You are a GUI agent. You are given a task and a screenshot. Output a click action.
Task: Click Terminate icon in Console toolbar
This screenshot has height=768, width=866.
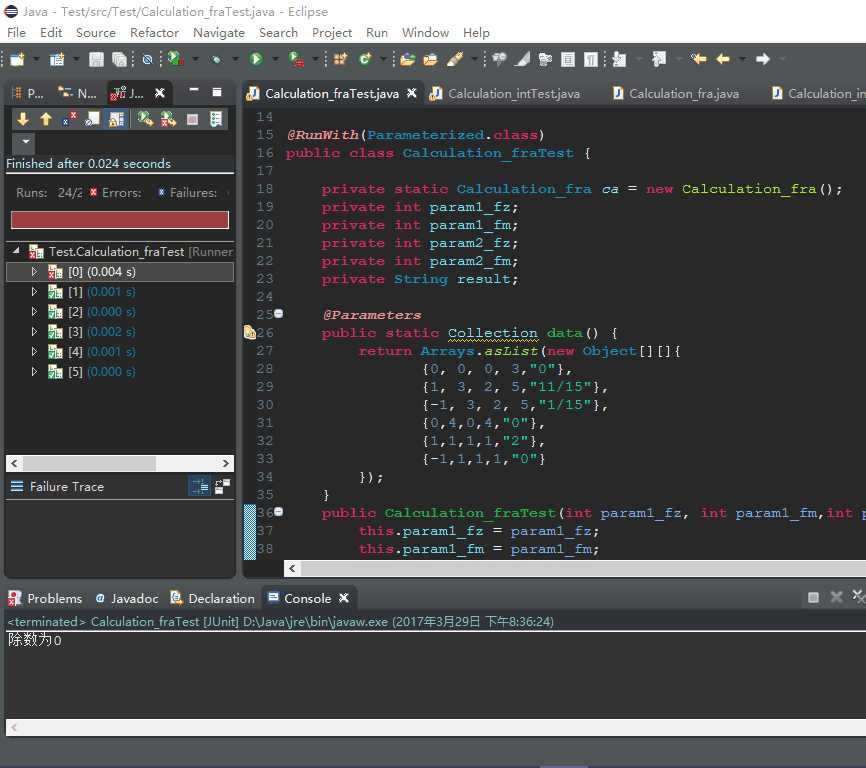point(813,597)
